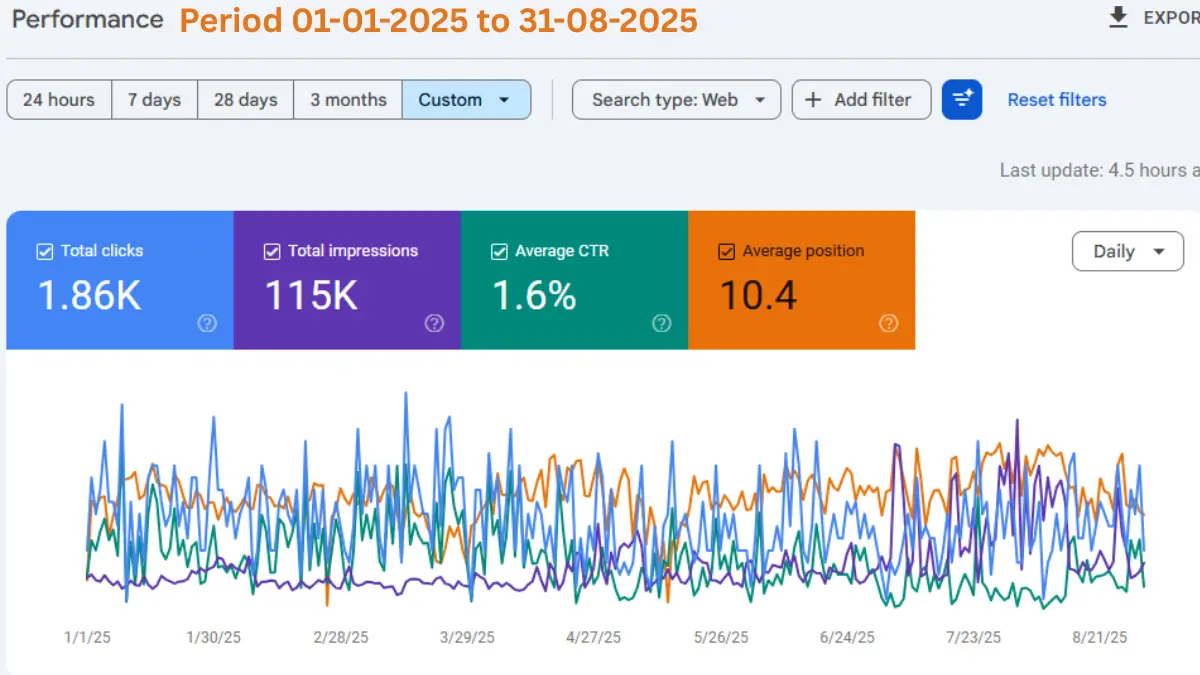
Task: Click the 5/26/25 chart axis label
Action: click(721, 637)
